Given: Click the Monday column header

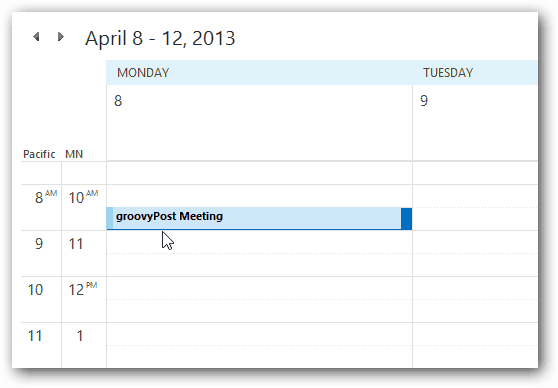Looking at the screenshot, I should pos(143,73).
